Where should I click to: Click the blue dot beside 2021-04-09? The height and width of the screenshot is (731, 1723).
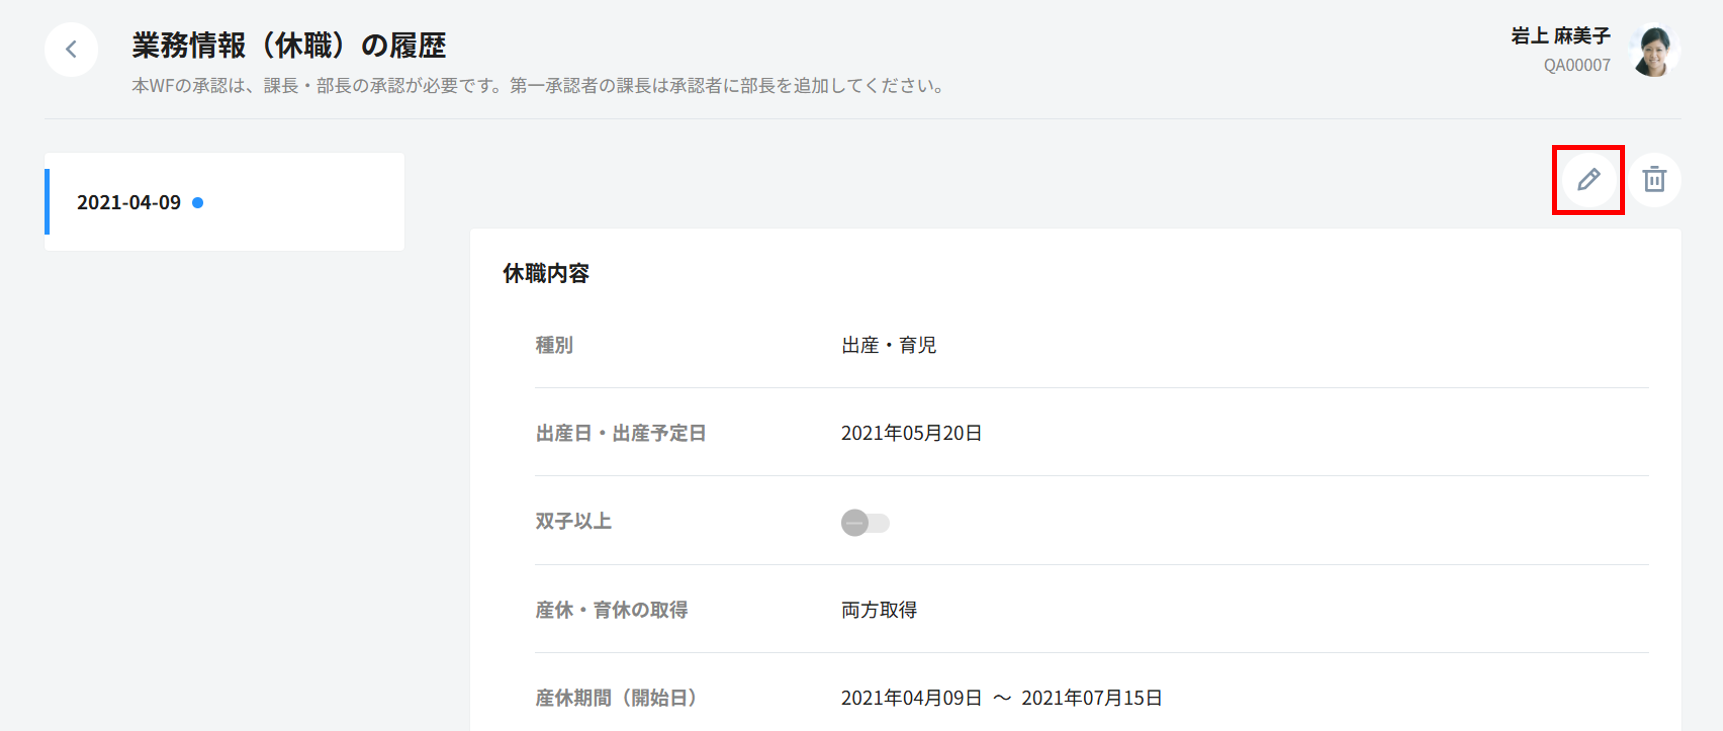point(198,203)
